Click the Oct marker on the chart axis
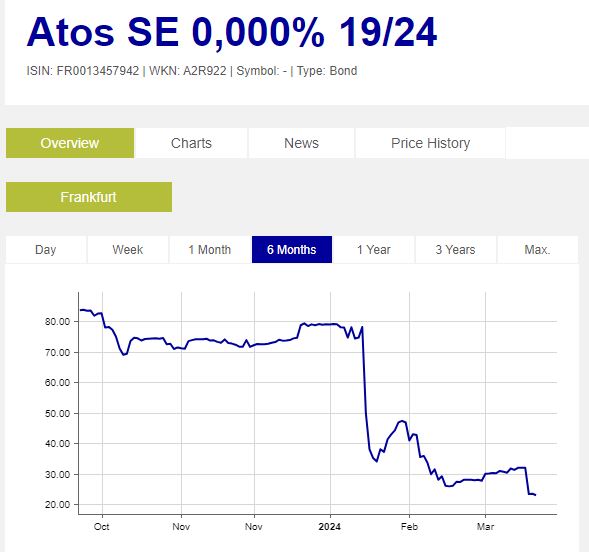Screen dimensions: 589x552 (102, 527)
